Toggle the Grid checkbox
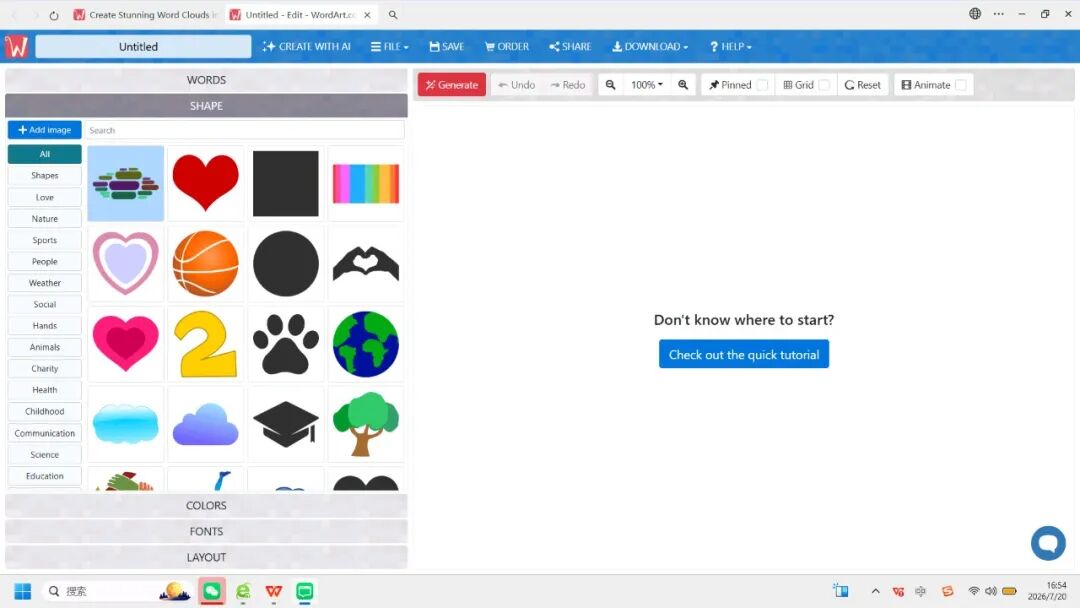1080x608 pixels. coord(824,85)
